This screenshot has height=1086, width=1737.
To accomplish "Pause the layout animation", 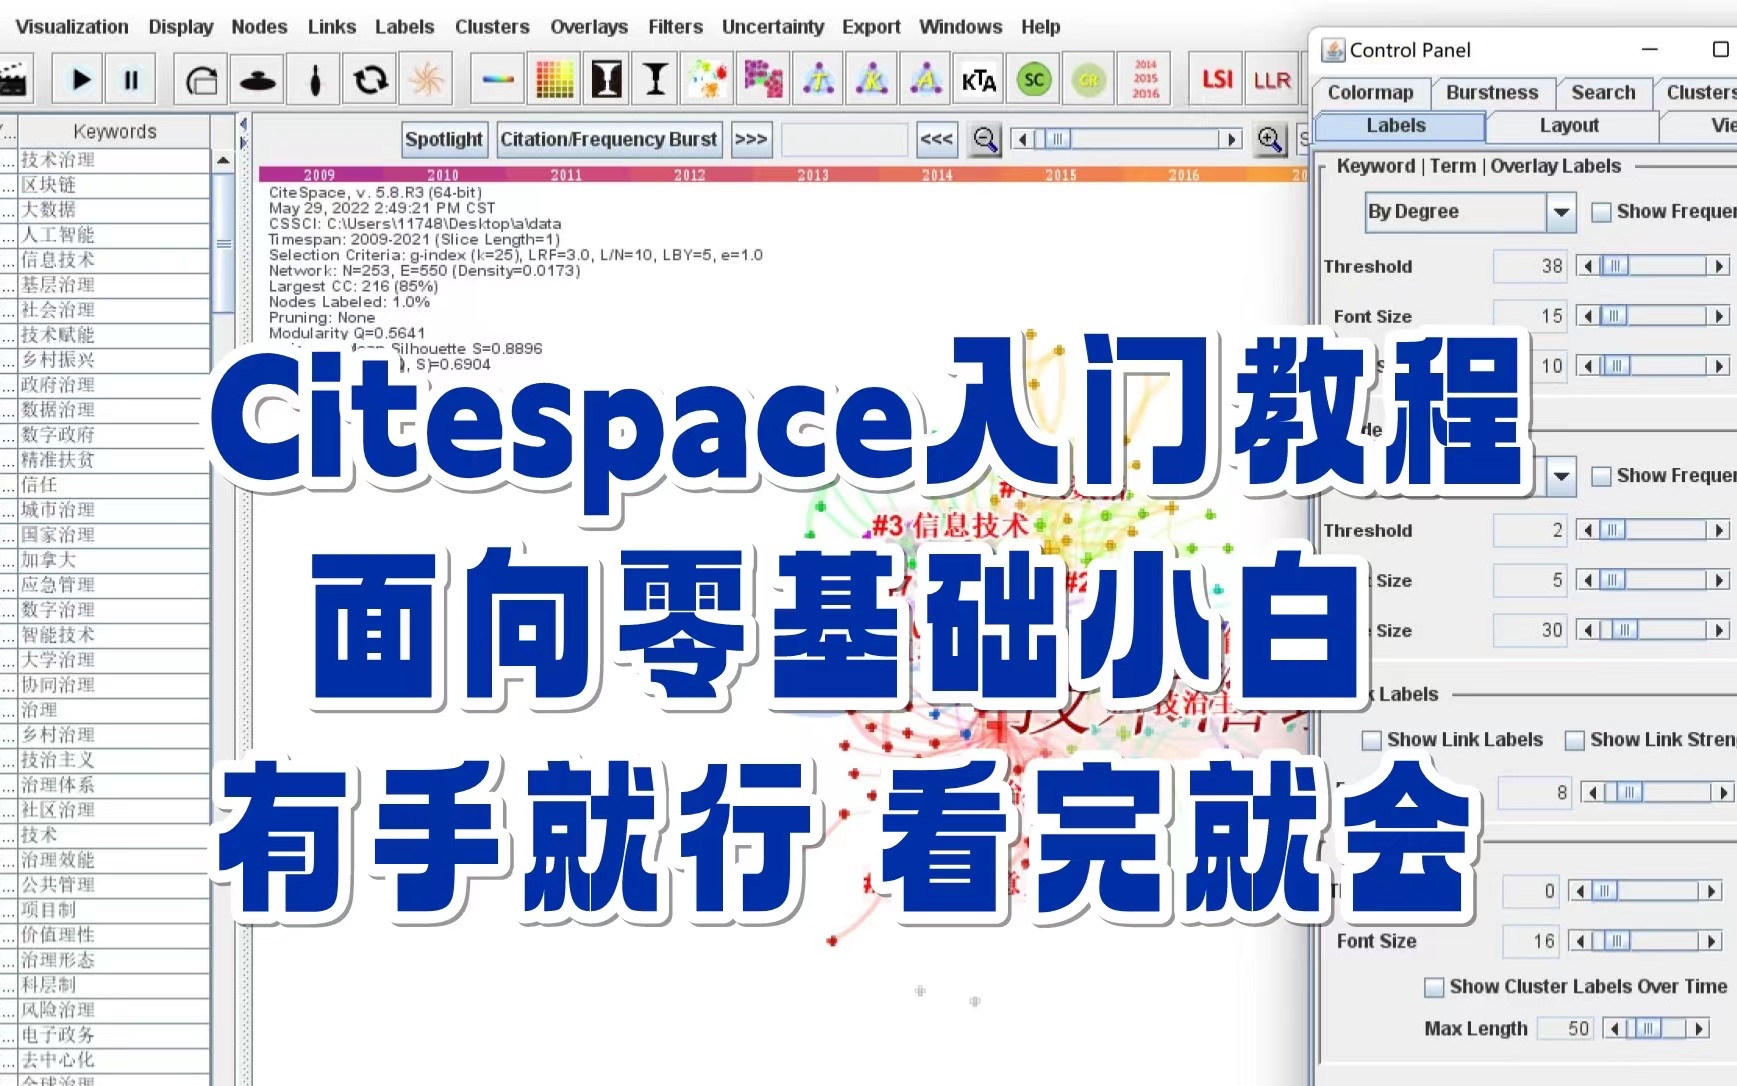I will (131, 79).
